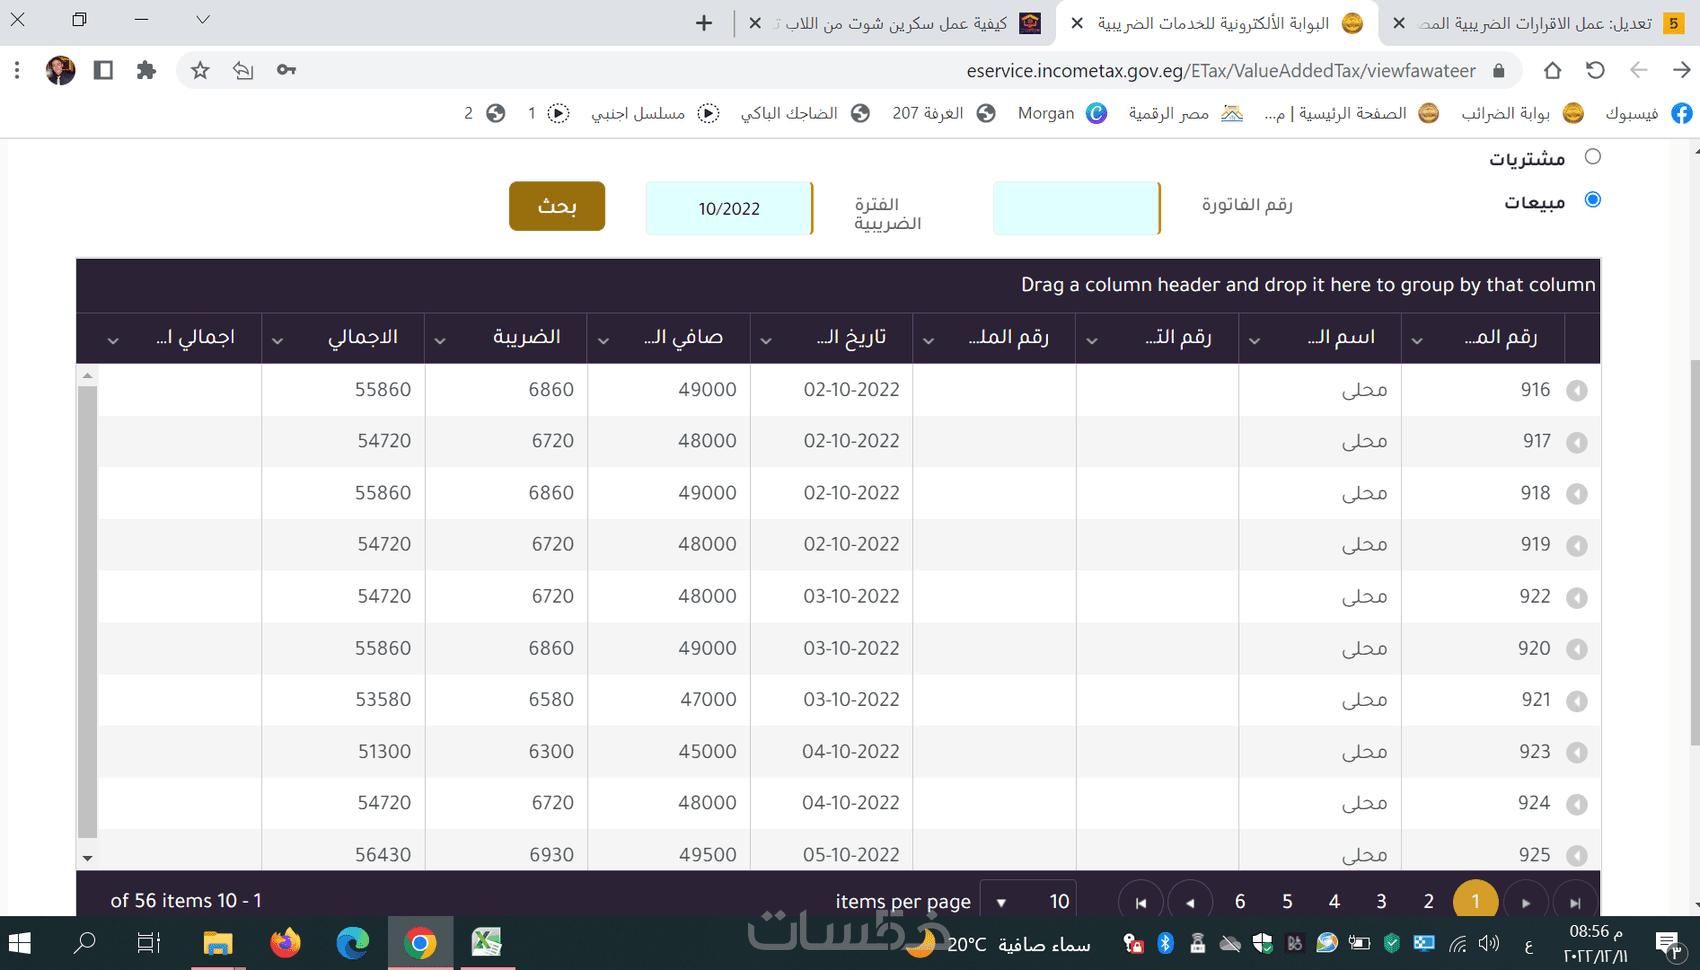This screenshot has height=970, width=1700.
Task: Click the browser address bar URL
Action: point(1220,70)
